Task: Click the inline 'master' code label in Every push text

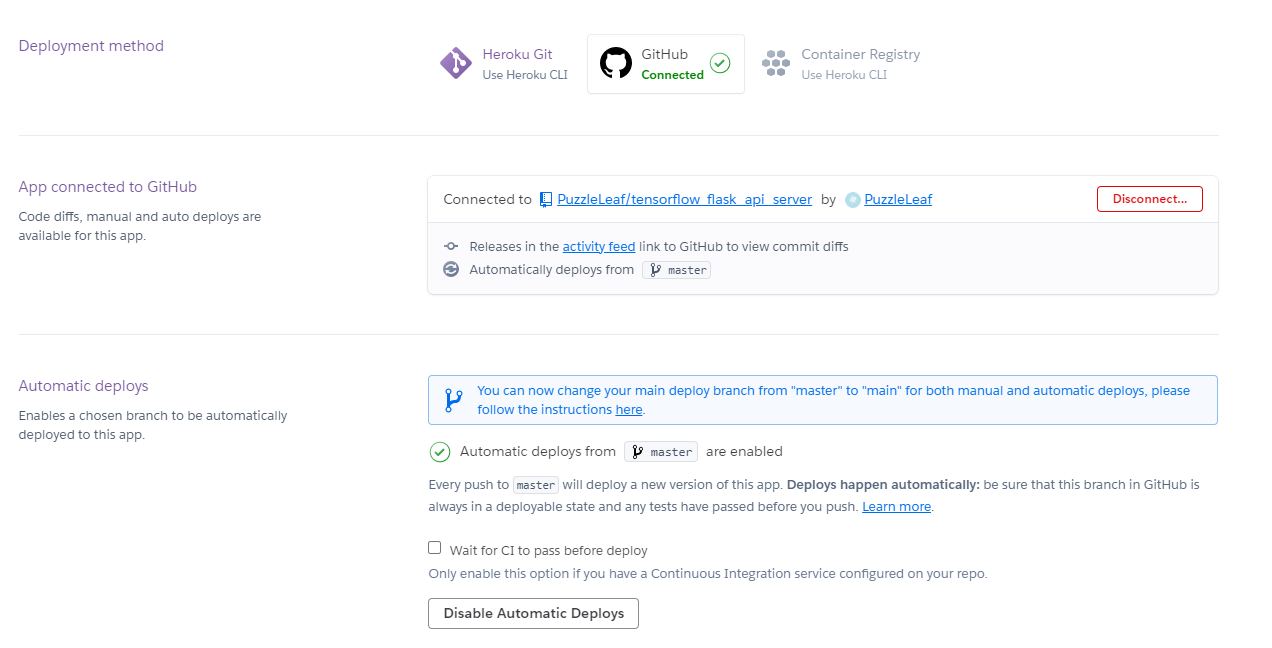Action: (x=536, y=485)
